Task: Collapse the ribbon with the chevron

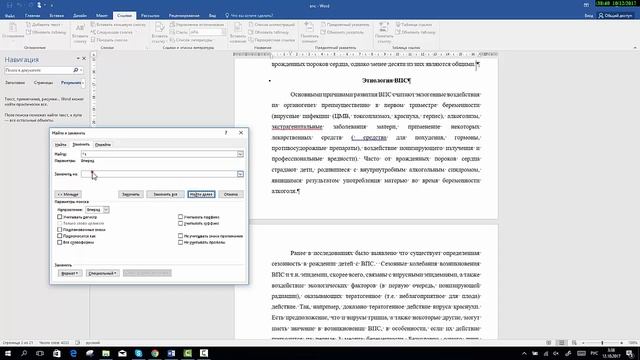Action: [x=635, y=48]
